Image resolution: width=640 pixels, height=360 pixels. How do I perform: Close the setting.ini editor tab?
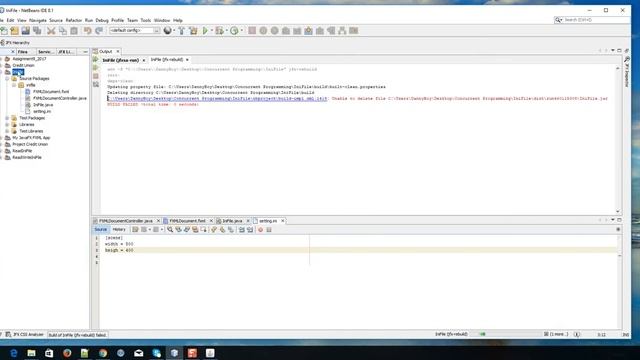point(282,221)
